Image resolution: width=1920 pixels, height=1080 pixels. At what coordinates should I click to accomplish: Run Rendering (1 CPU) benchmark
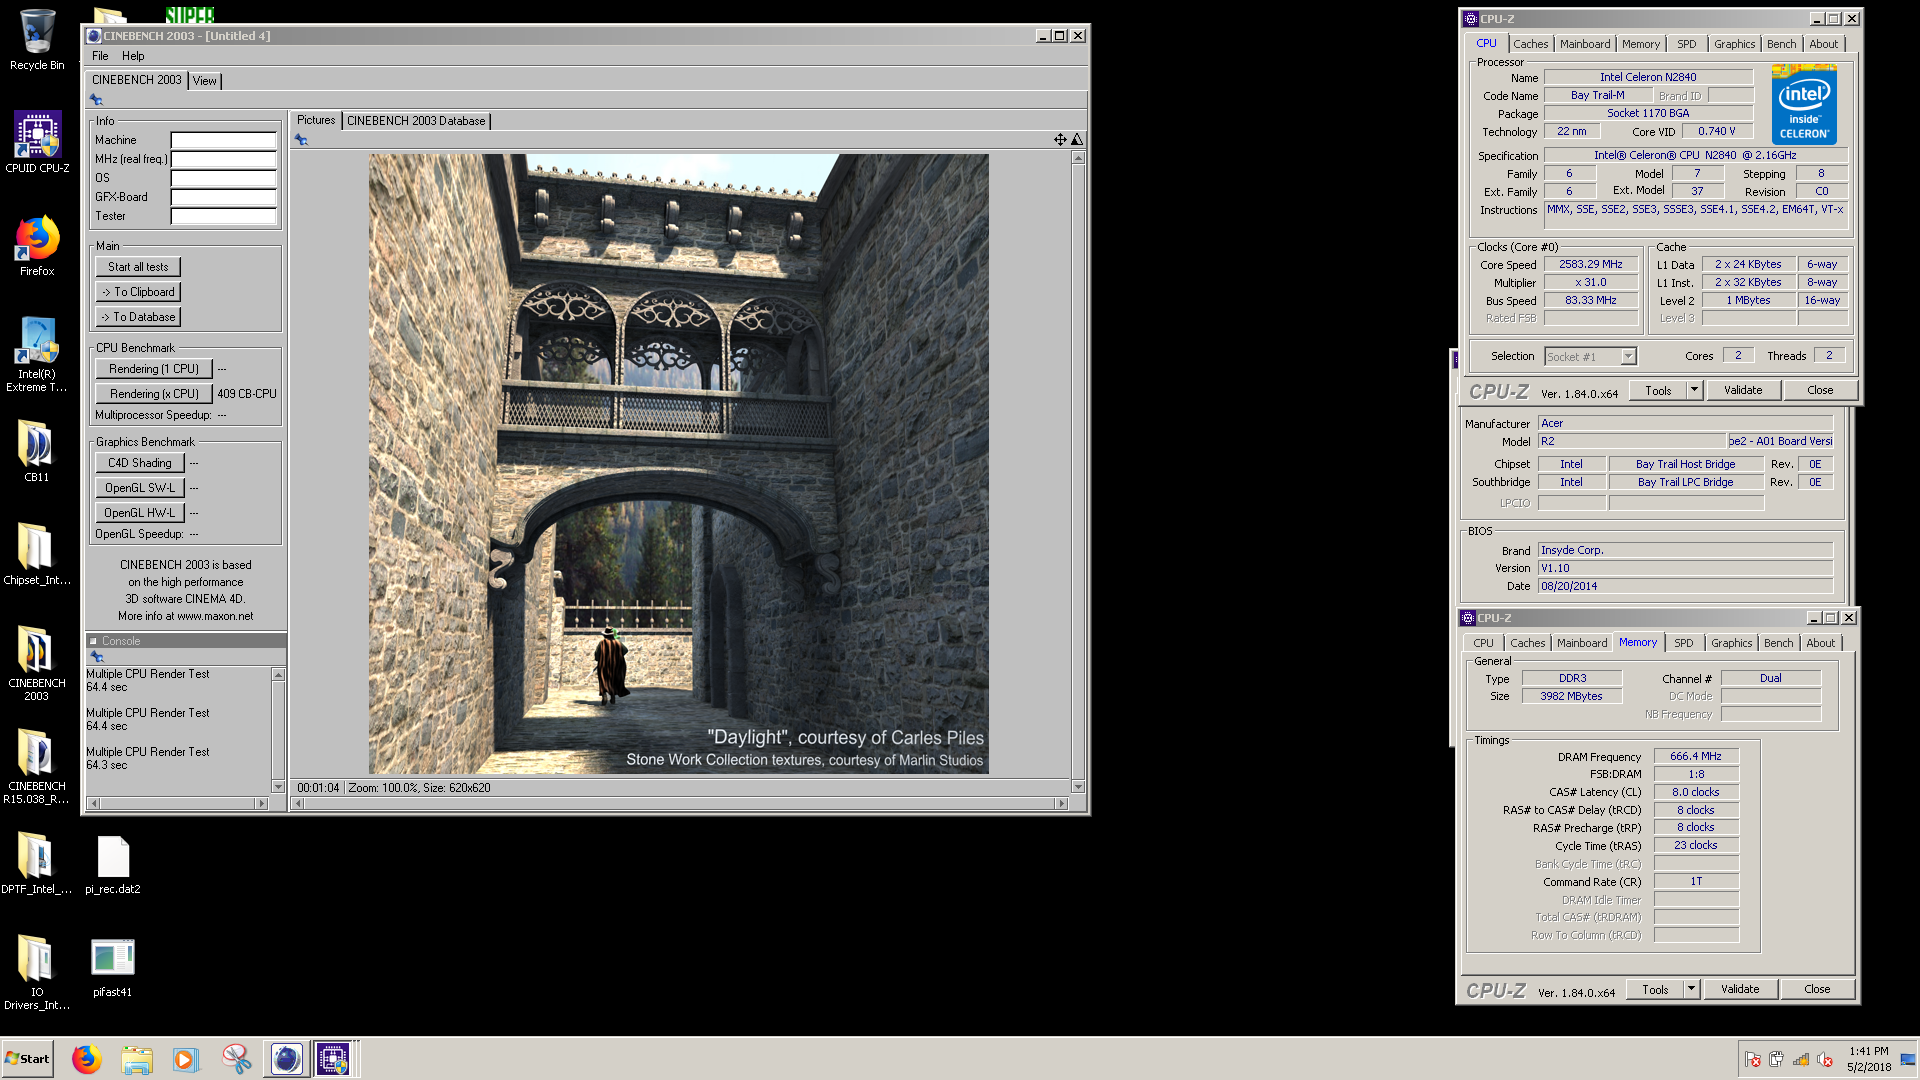(154, 369)
